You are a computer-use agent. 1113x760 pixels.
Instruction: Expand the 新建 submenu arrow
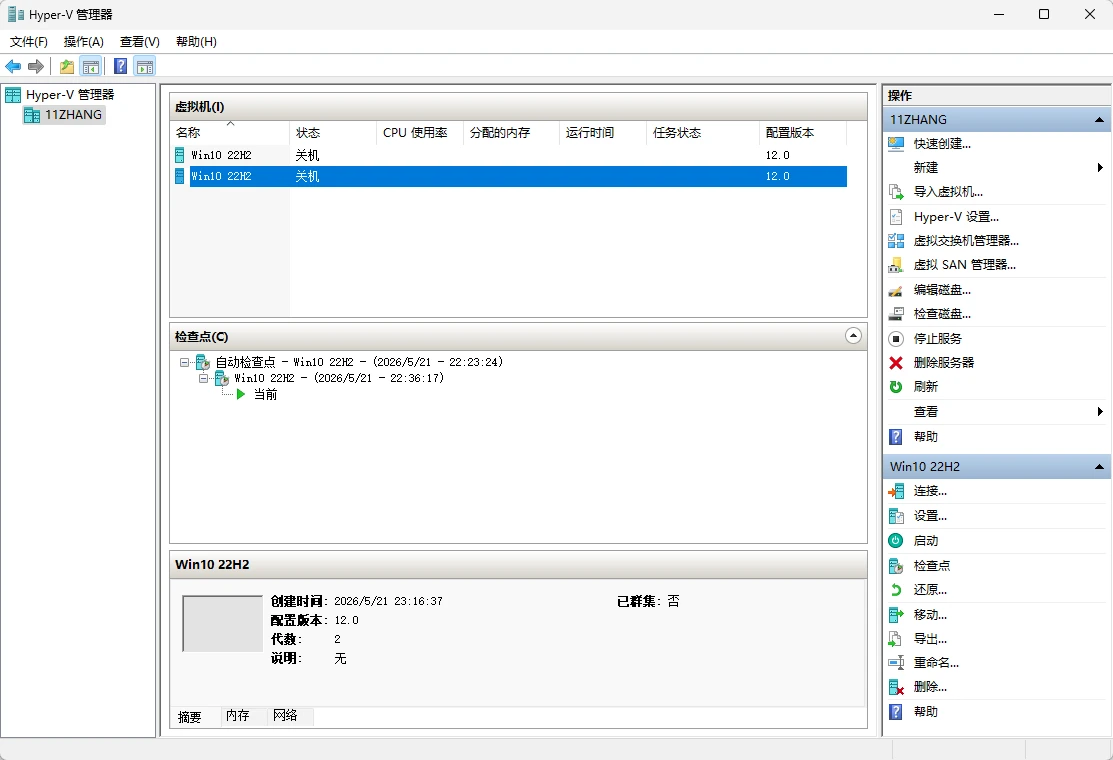[x=1100, y=168]
